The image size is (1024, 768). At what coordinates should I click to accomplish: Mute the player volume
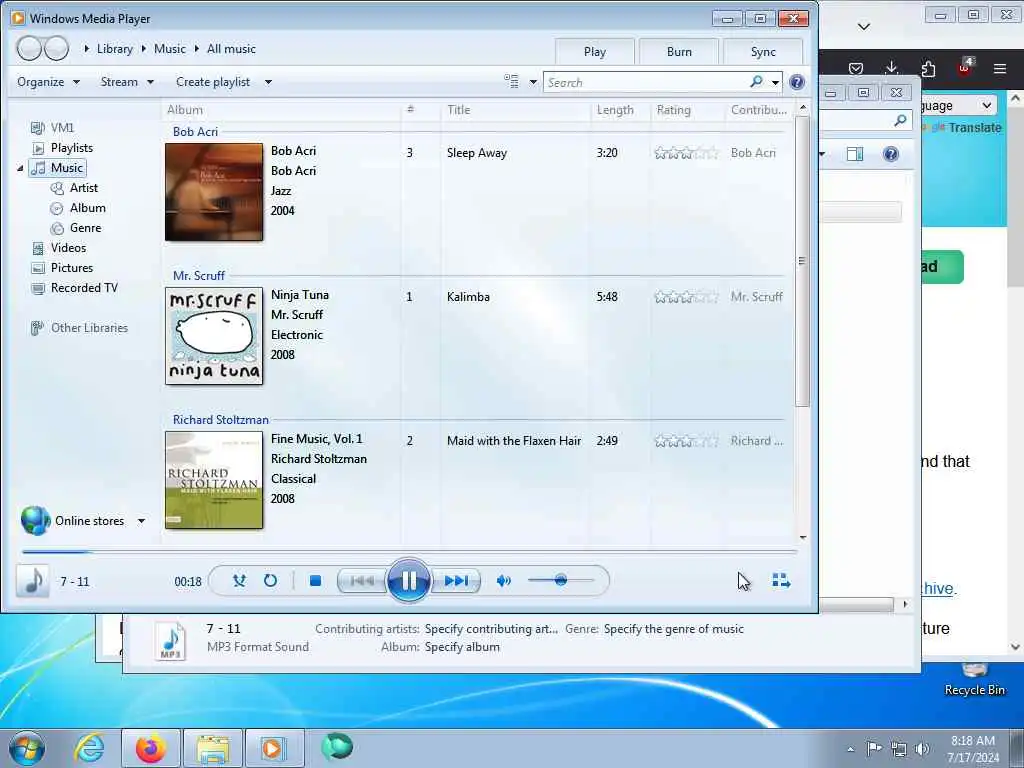coord(504,581)
